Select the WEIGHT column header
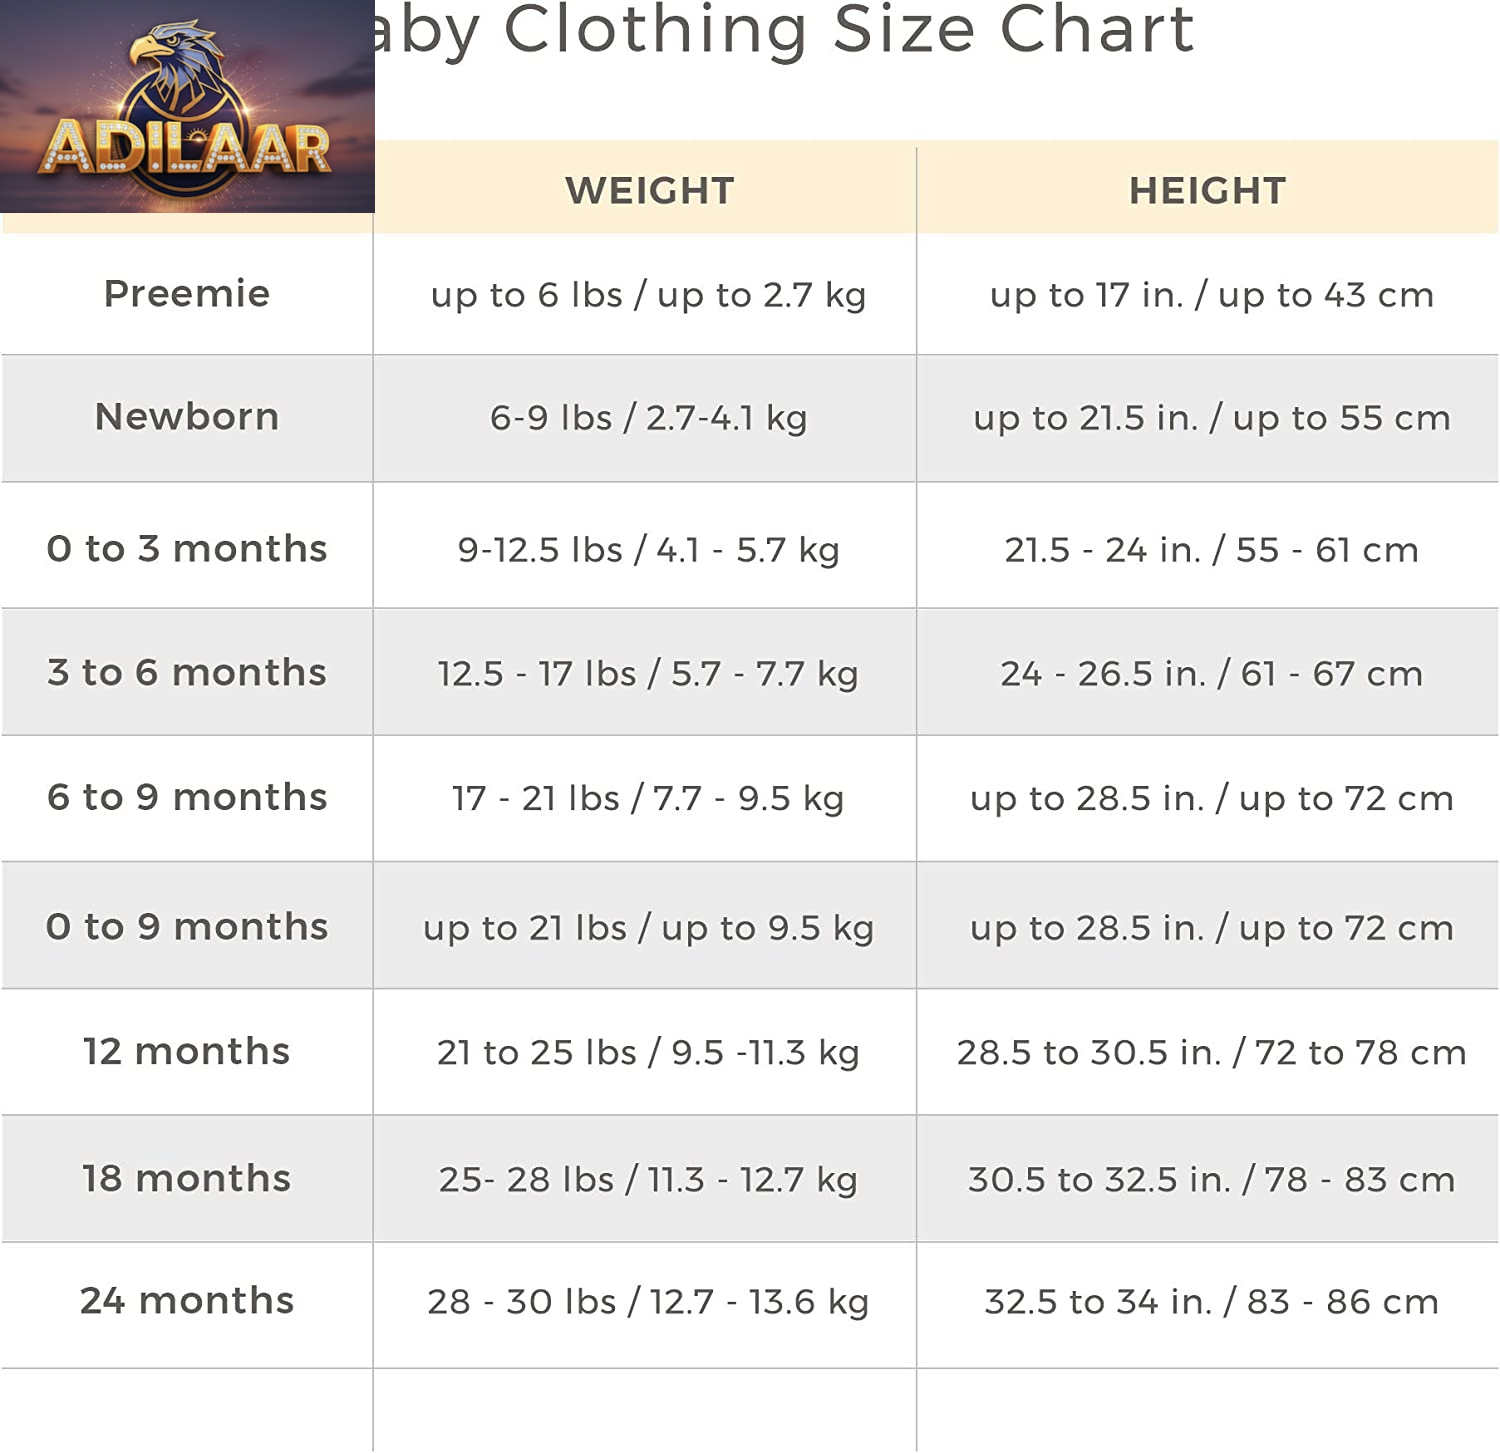 tap(649, 190)
